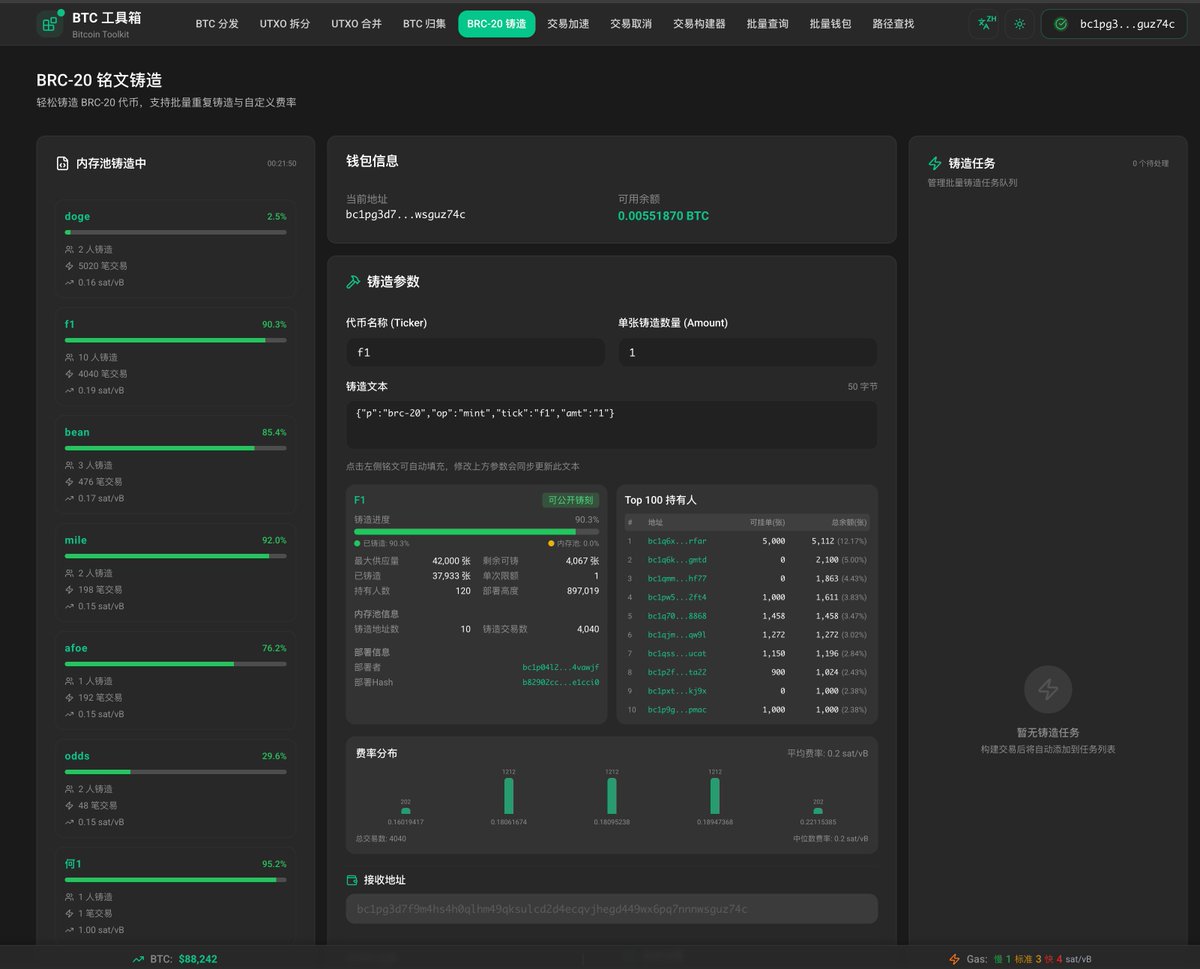Screen dimensions: 1200x969
Task: Click the fee bar labeled 0.22115385
Action: coord(818,811)
